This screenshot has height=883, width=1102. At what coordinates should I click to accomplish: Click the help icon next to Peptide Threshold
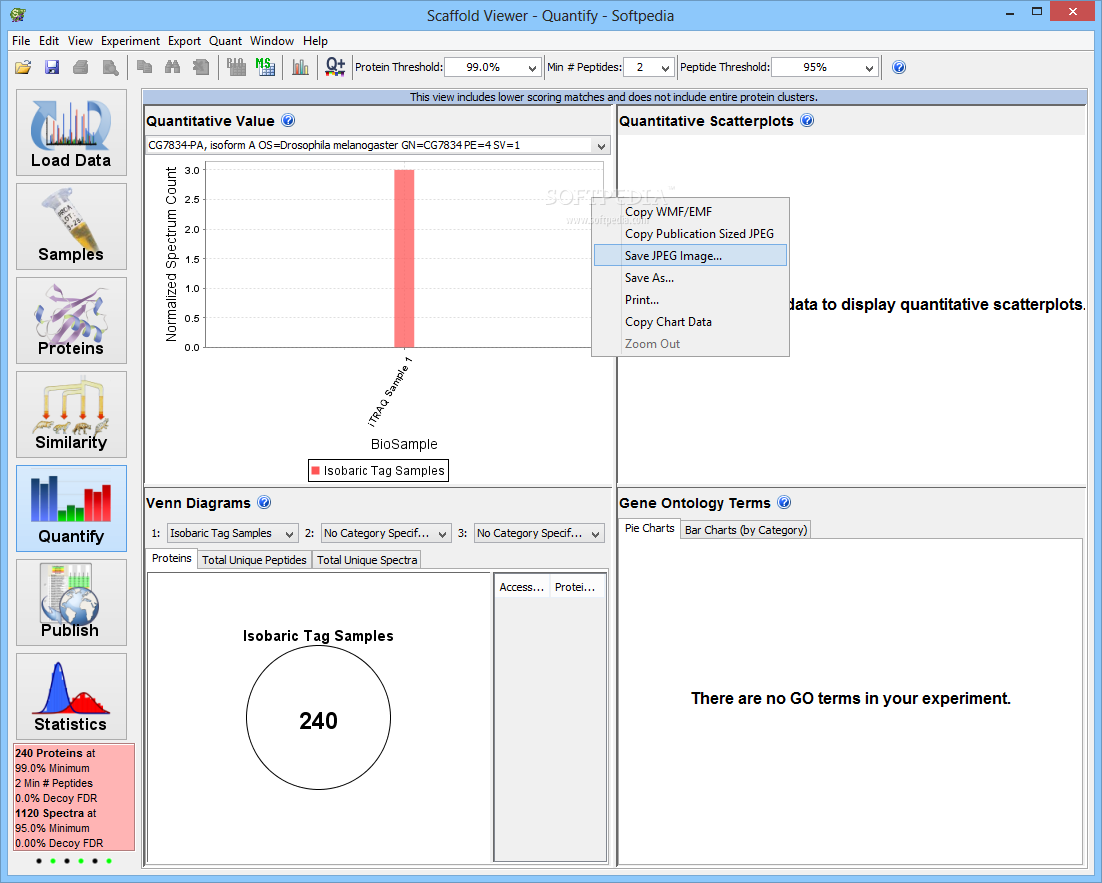899,67
